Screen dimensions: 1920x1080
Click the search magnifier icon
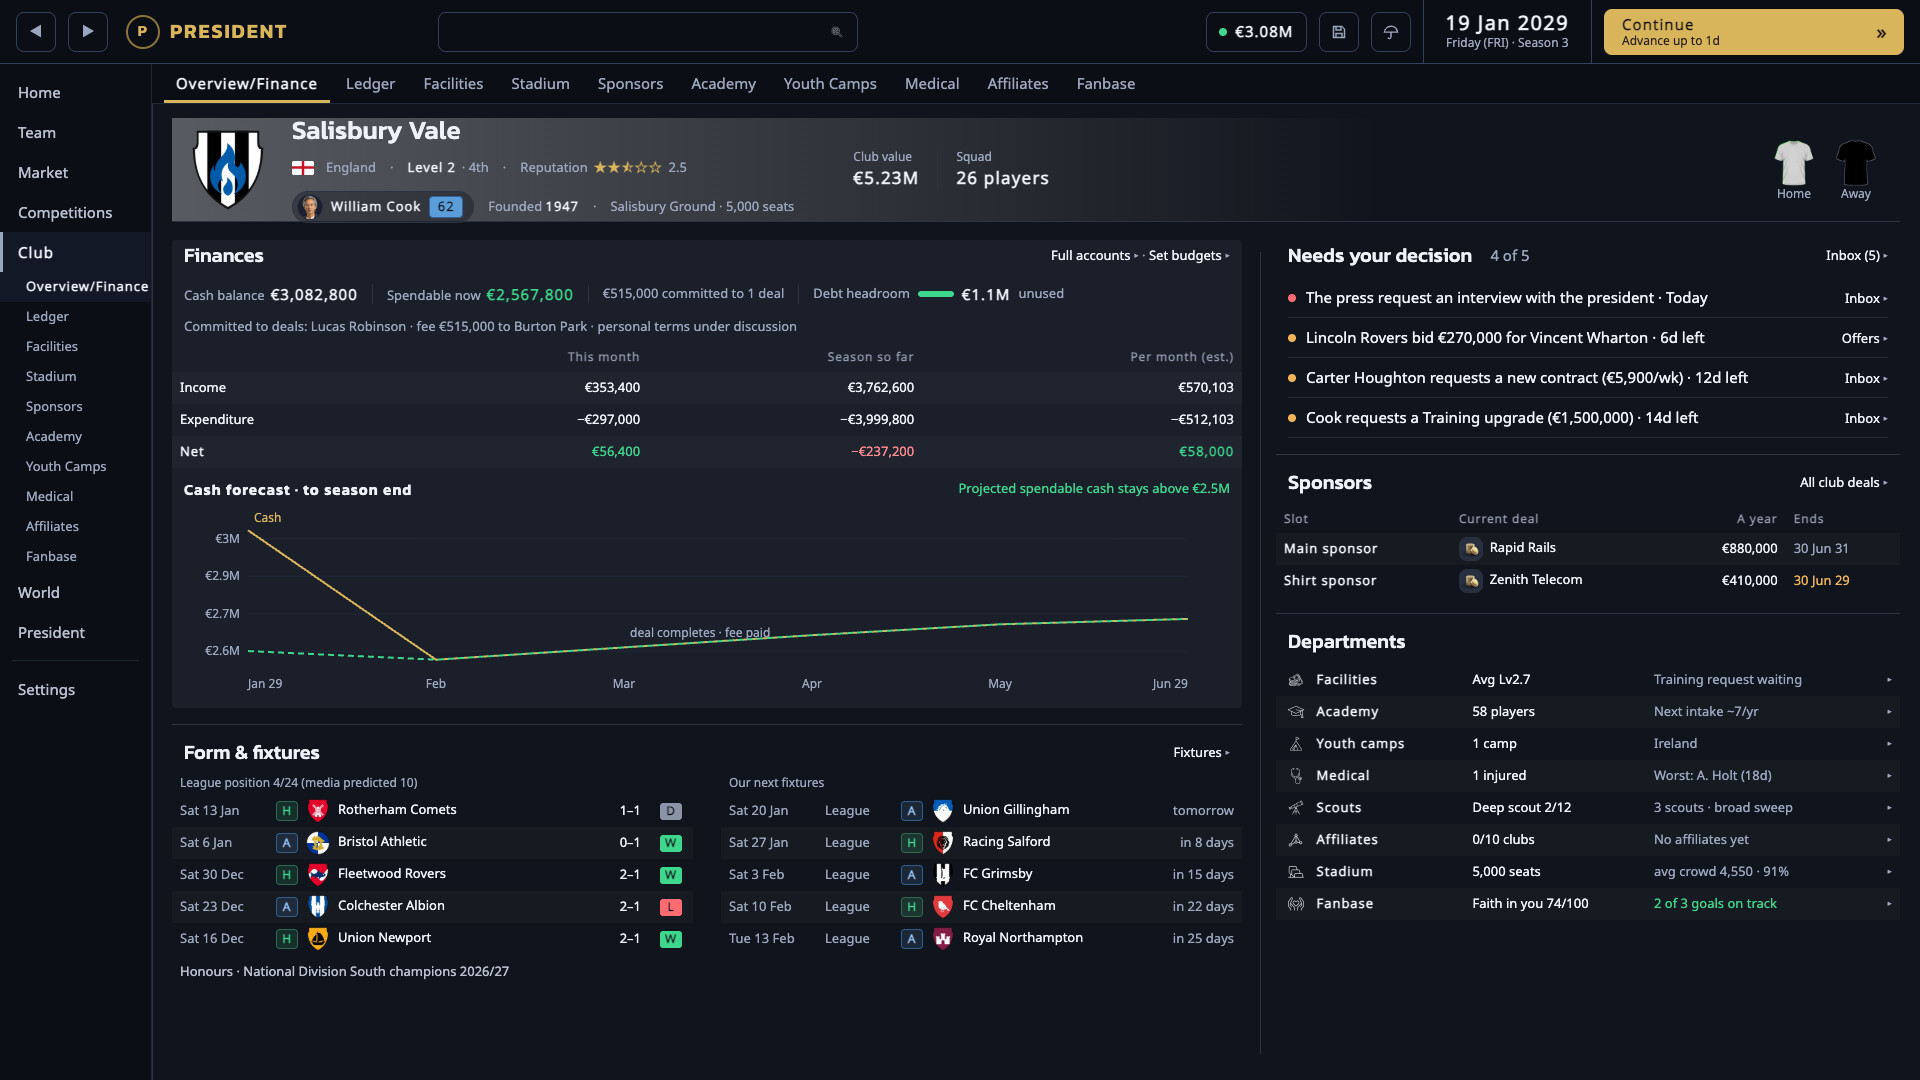tap(837, 32)
